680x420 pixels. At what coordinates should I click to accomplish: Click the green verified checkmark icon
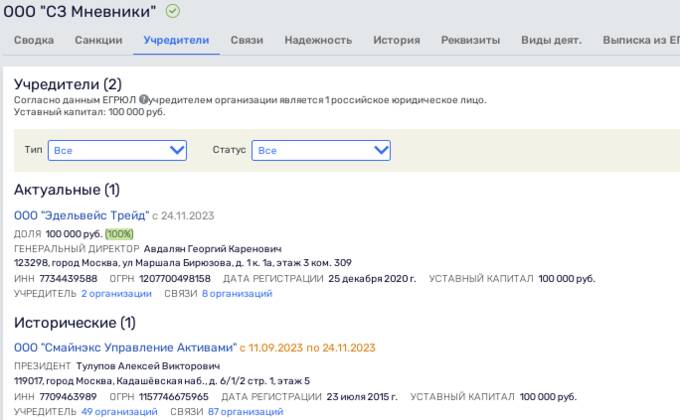tap(173, 11)
